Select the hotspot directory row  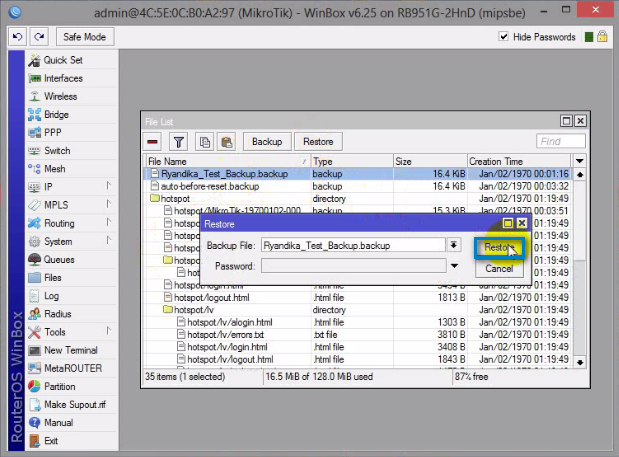tap(358, 199)
